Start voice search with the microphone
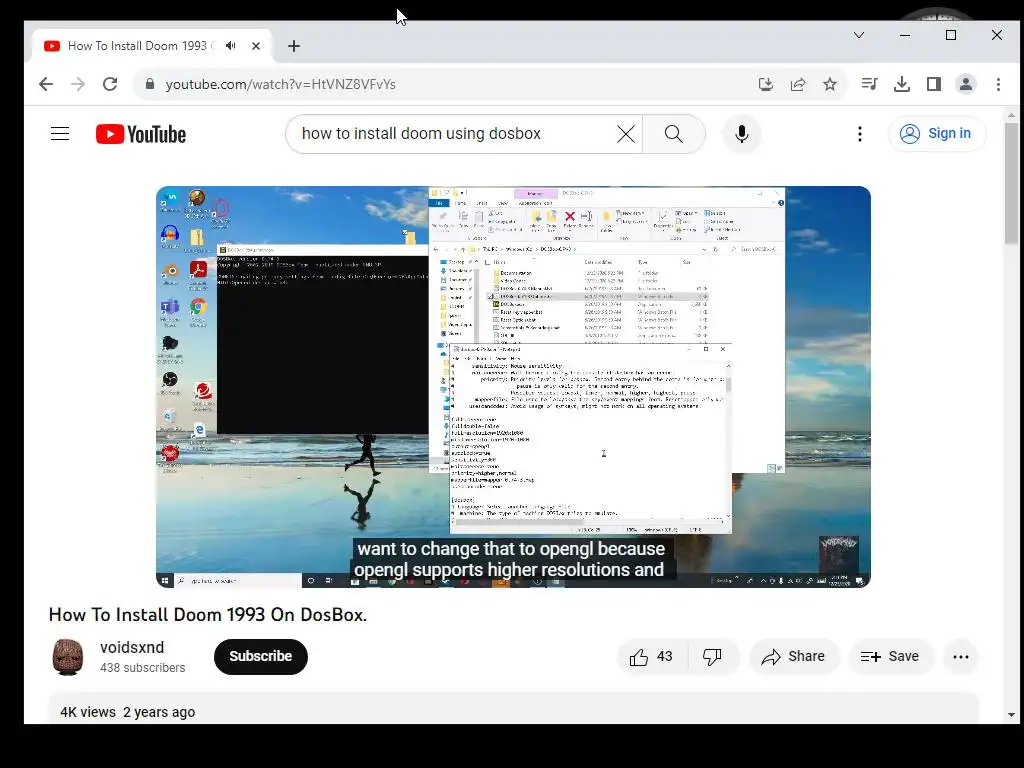Image resolution: width=1024 pixels, height=768 pixels. point(741,134)
